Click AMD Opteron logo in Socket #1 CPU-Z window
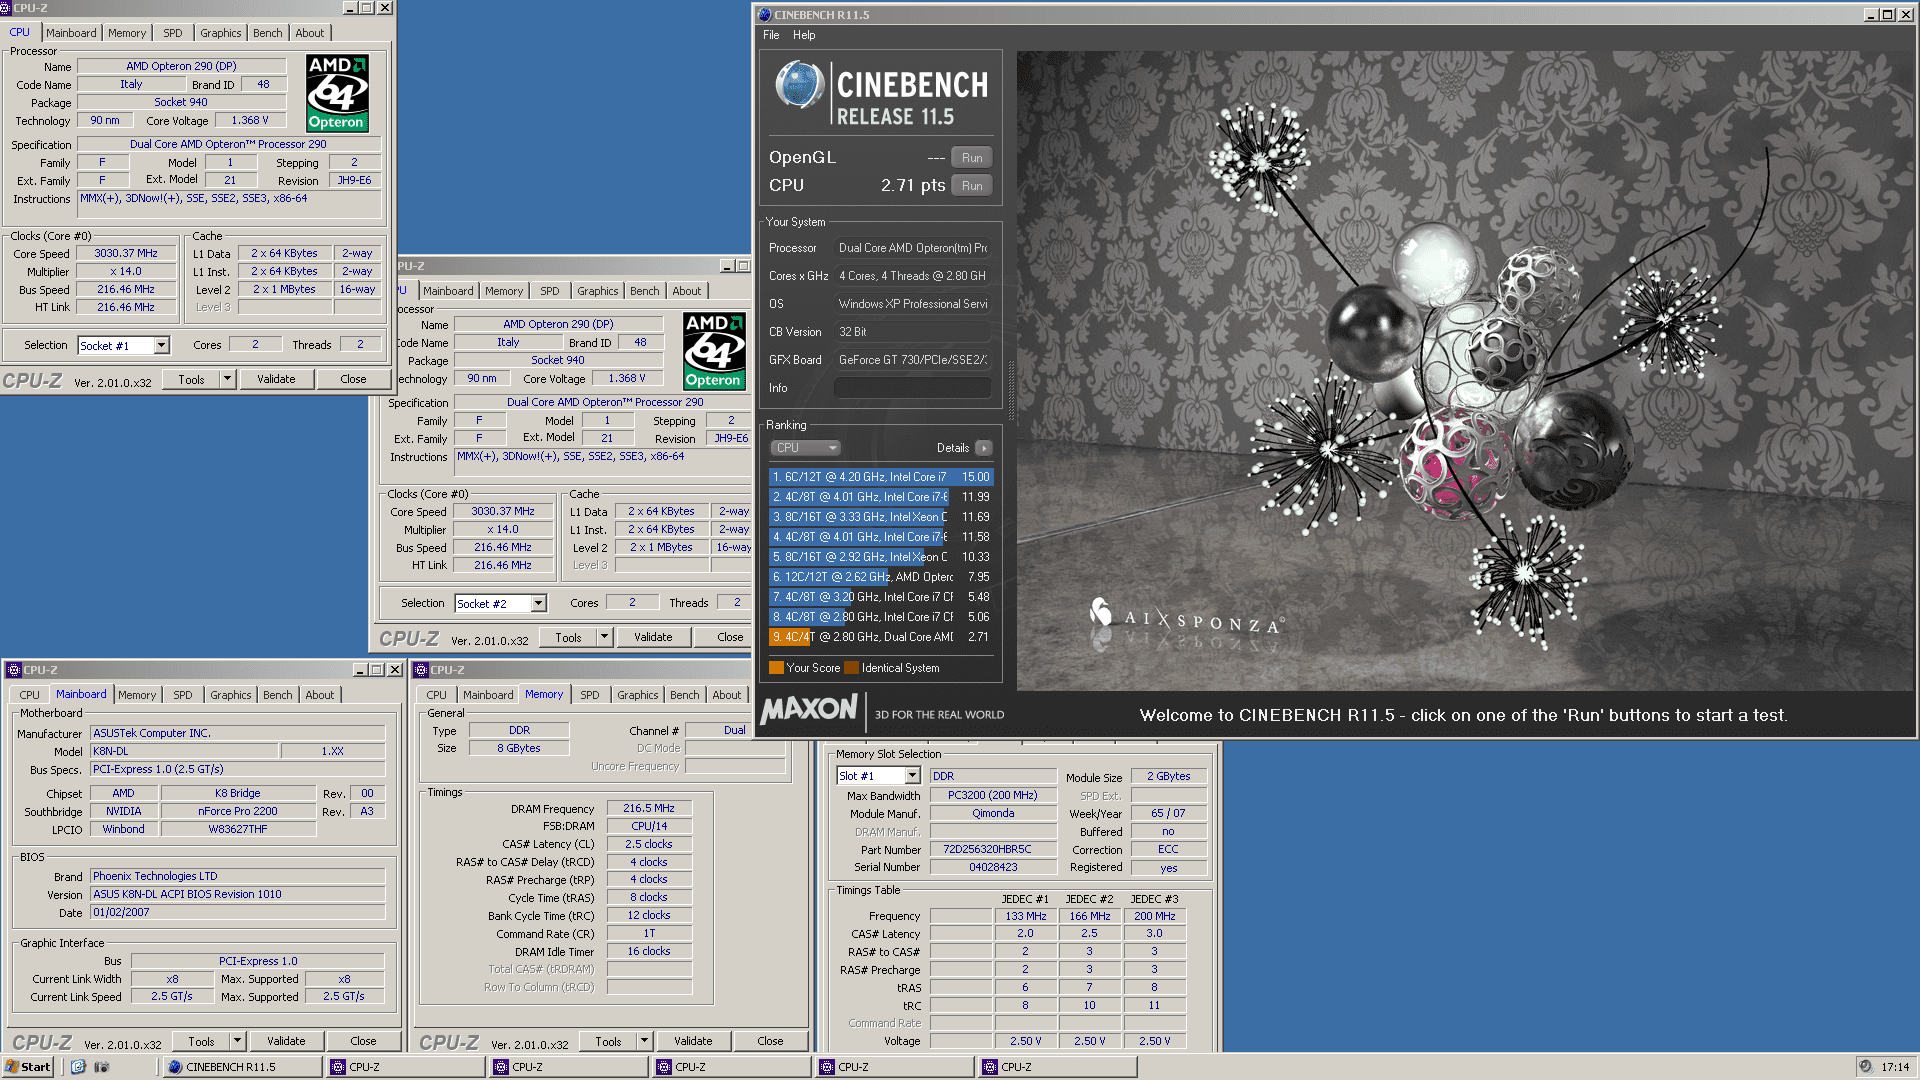1920x1080 pixels. click(x=337, y=94)
